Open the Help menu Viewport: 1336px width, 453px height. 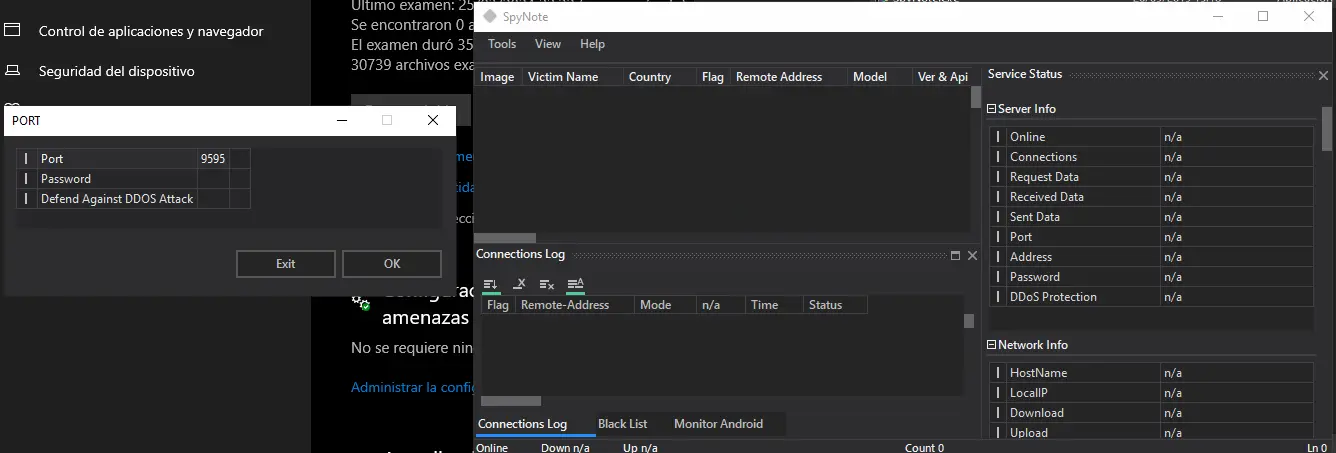(x=593, y=44)
